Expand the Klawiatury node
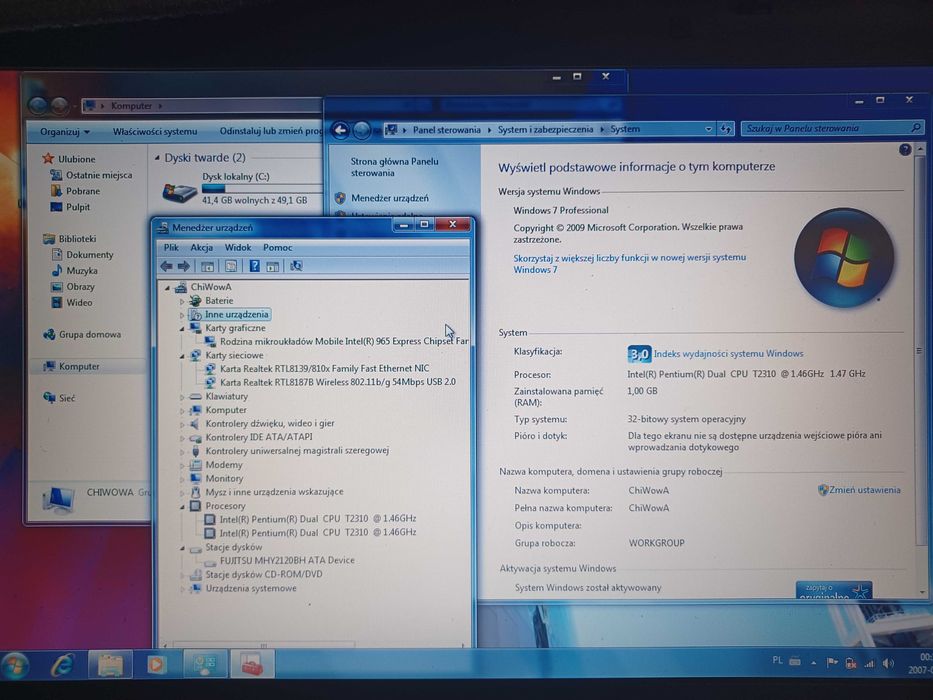933x700 pixels. coord(182,396)
